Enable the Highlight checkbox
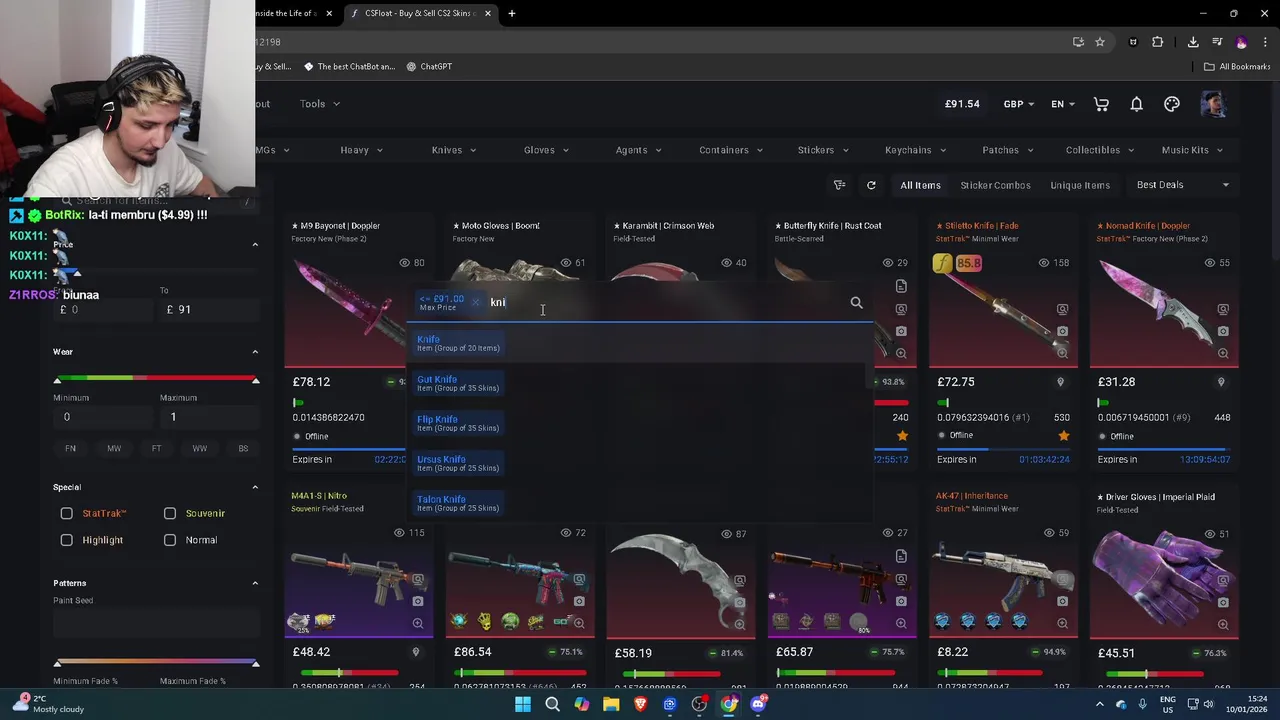The width and height of the screenshot is (1280, 720). click(x=66, y=540)
